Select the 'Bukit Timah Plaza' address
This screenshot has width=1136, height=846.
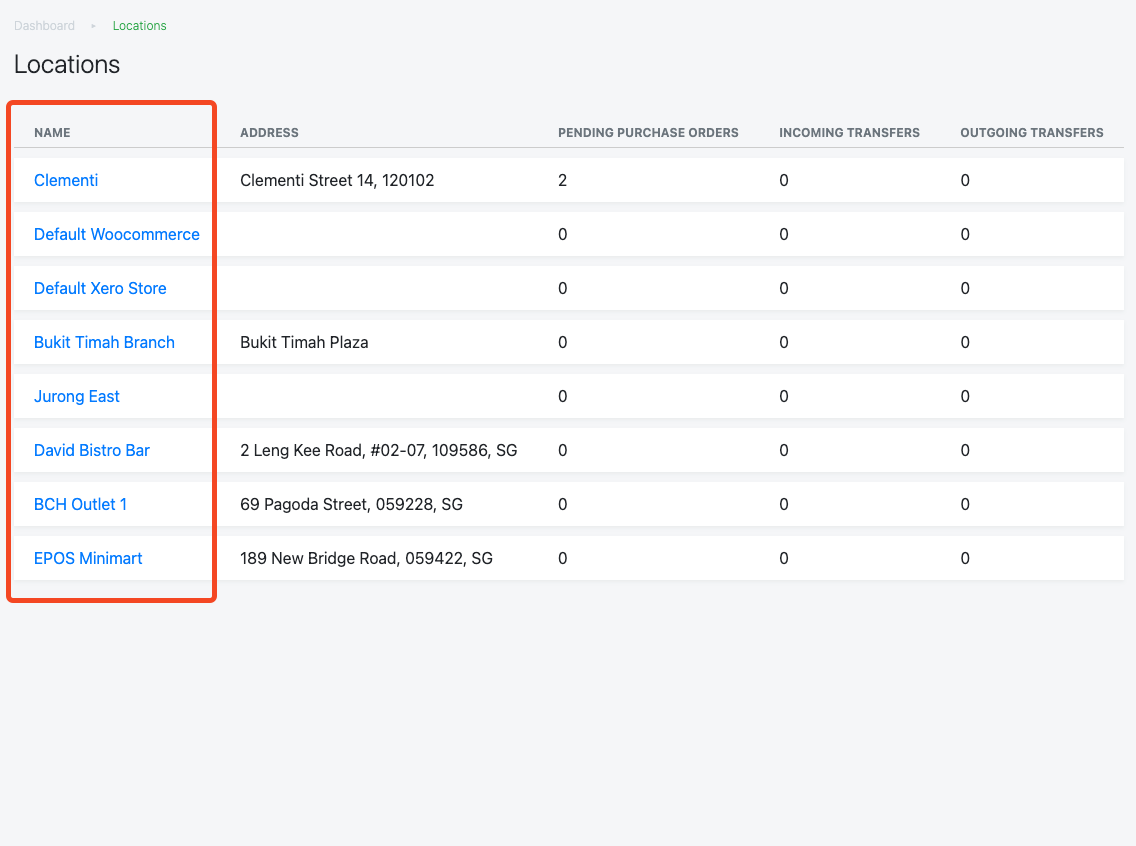304,343
